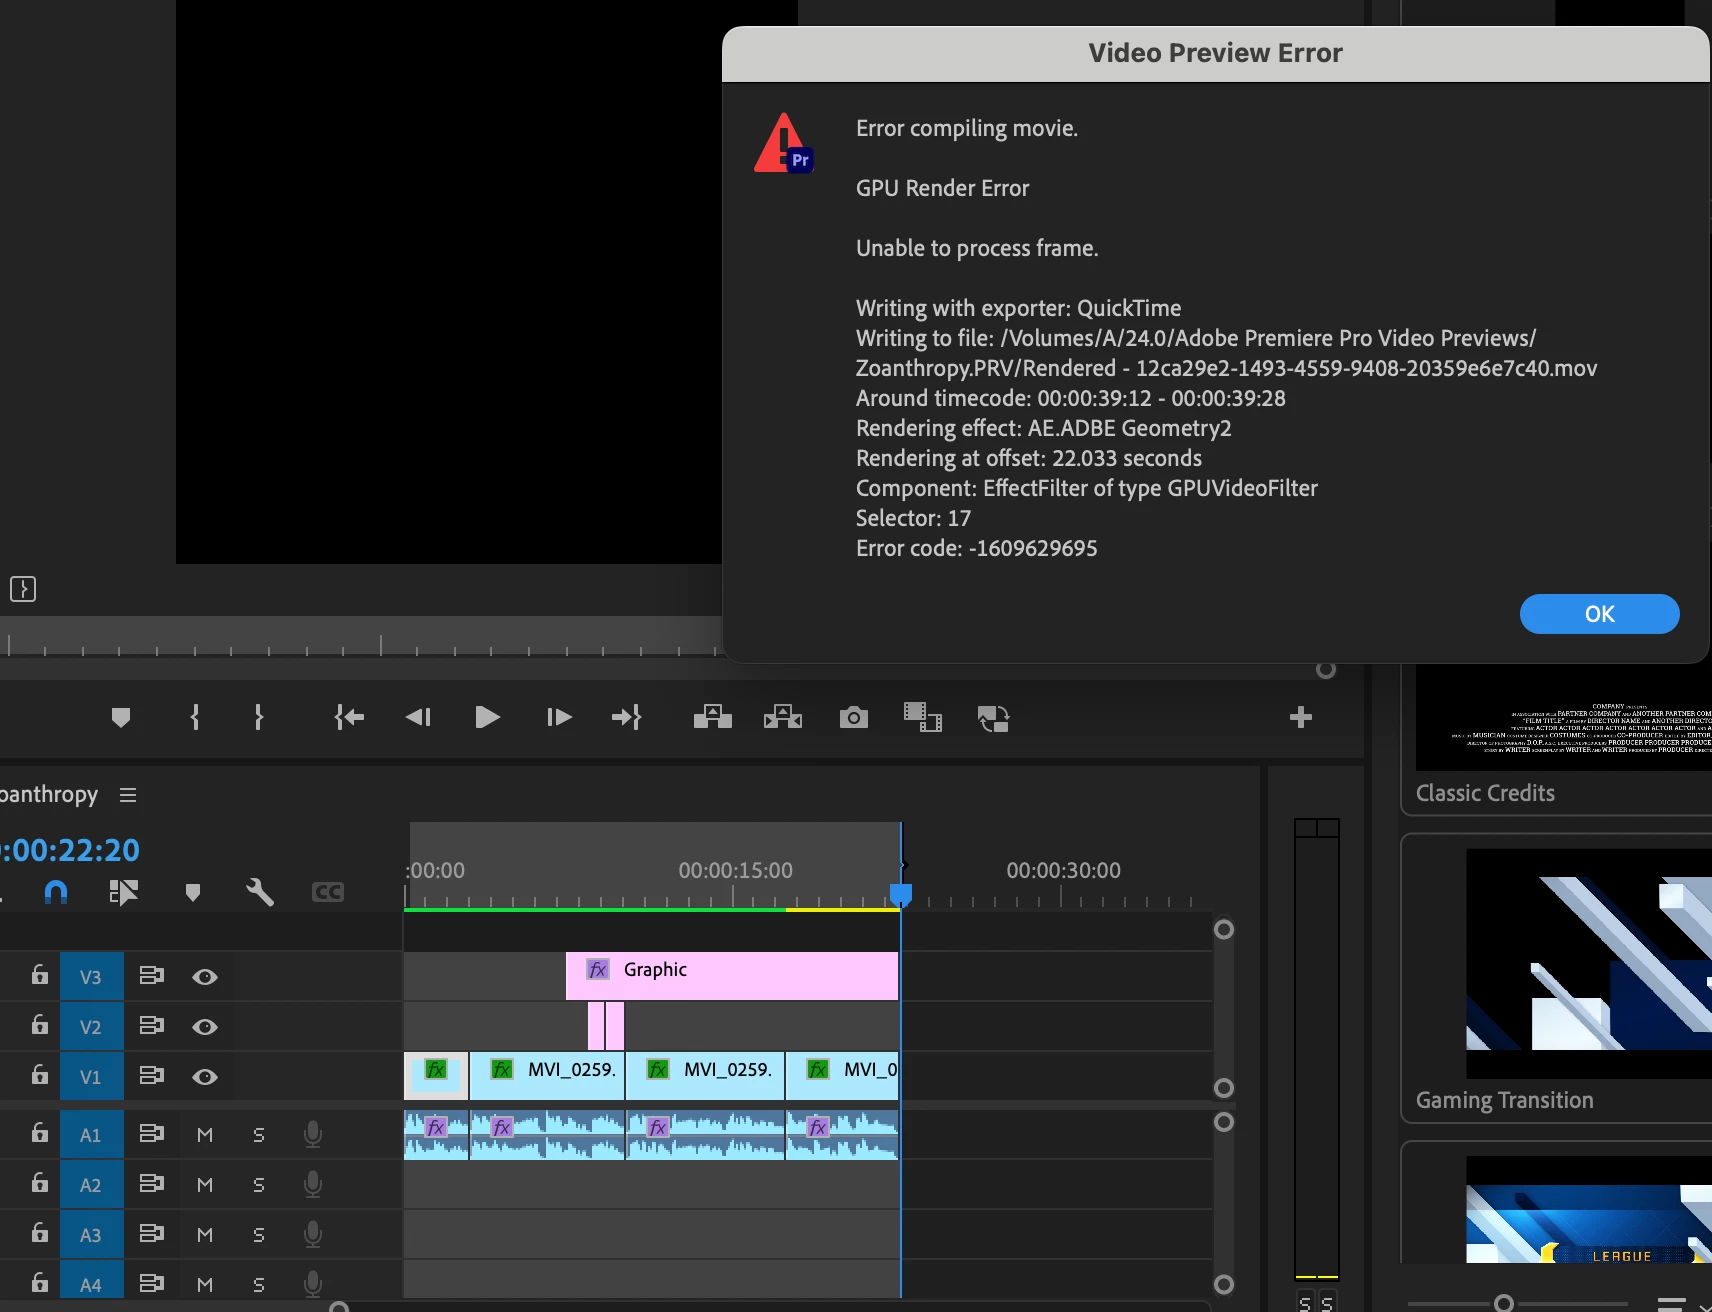Screen dimensions: 1712x1312
Task: Click OK in the Video Preview Error dialog
Action: 1599,614
